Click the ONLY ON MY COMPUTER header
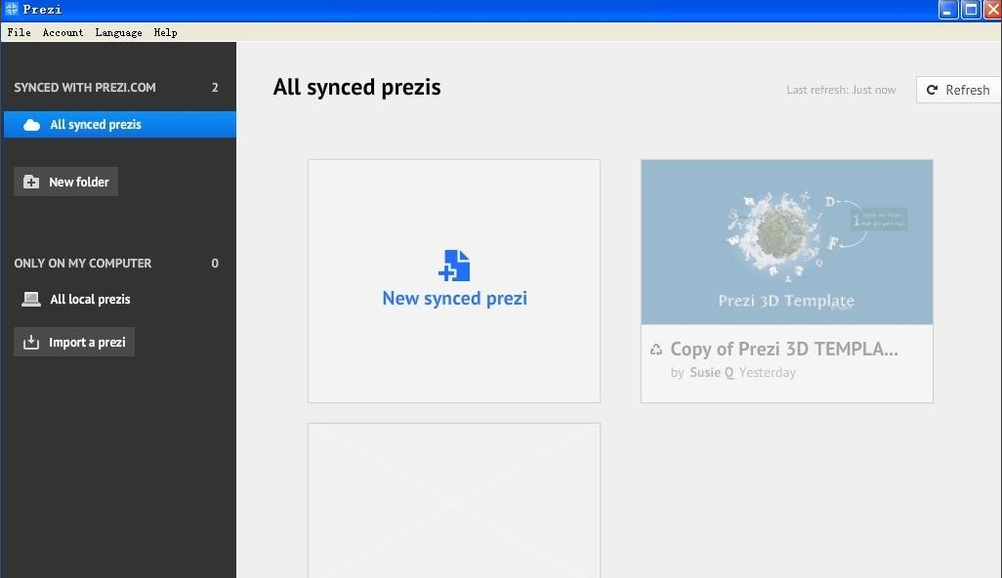Viewport: 1002px width, 578px height. pos(83,263)
